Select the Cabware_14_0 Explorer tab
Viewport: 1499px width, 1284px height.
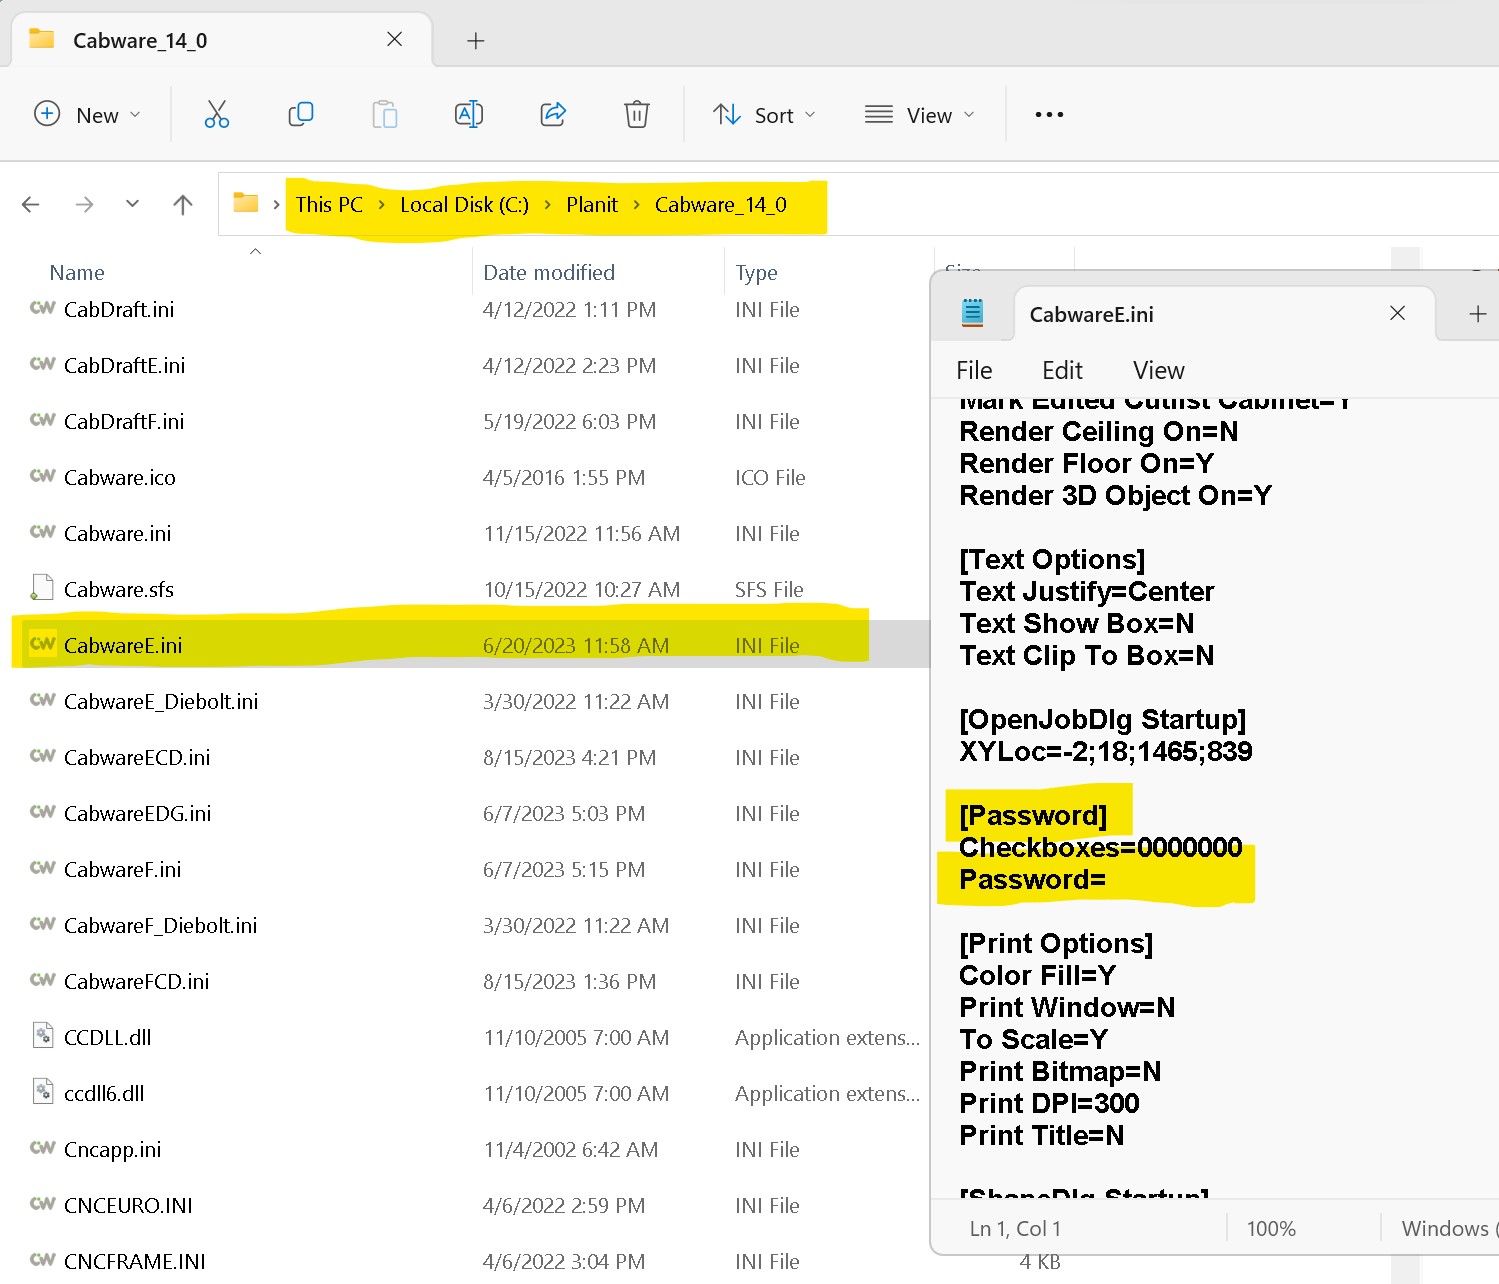[x=222, y=40]
